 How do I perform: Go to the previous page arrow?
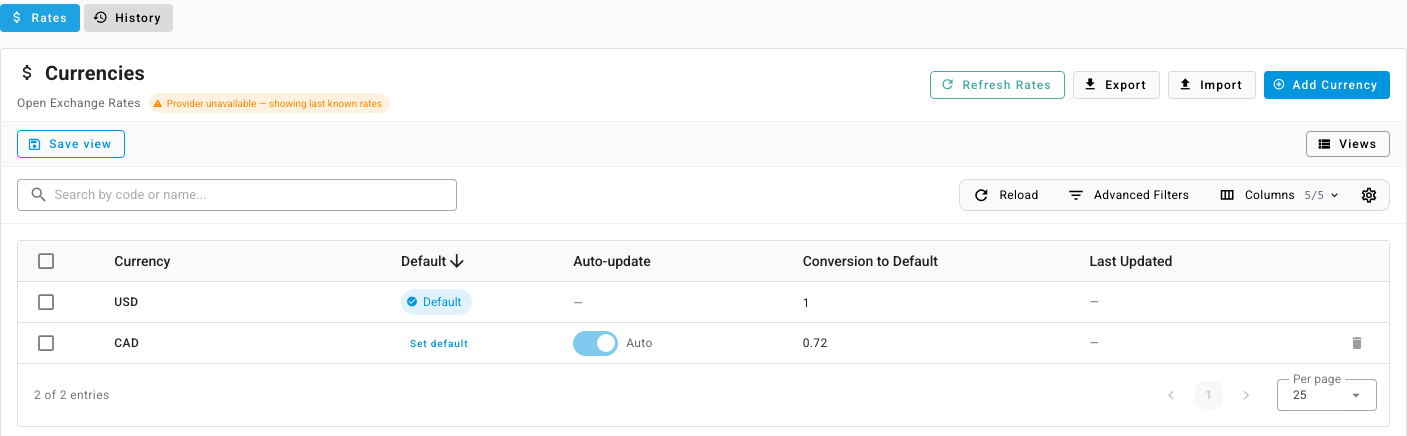point(1171,395)
